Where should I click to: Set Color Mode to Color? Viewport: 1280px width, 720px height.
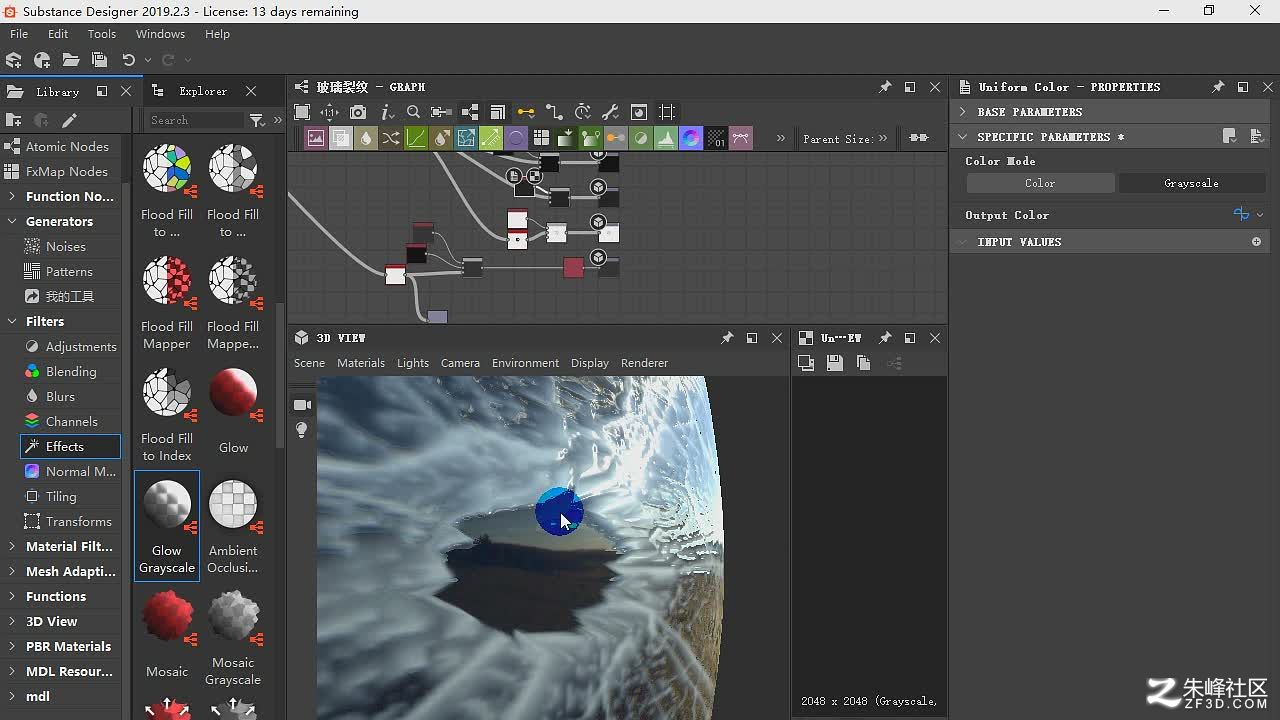pos(1040,183)
